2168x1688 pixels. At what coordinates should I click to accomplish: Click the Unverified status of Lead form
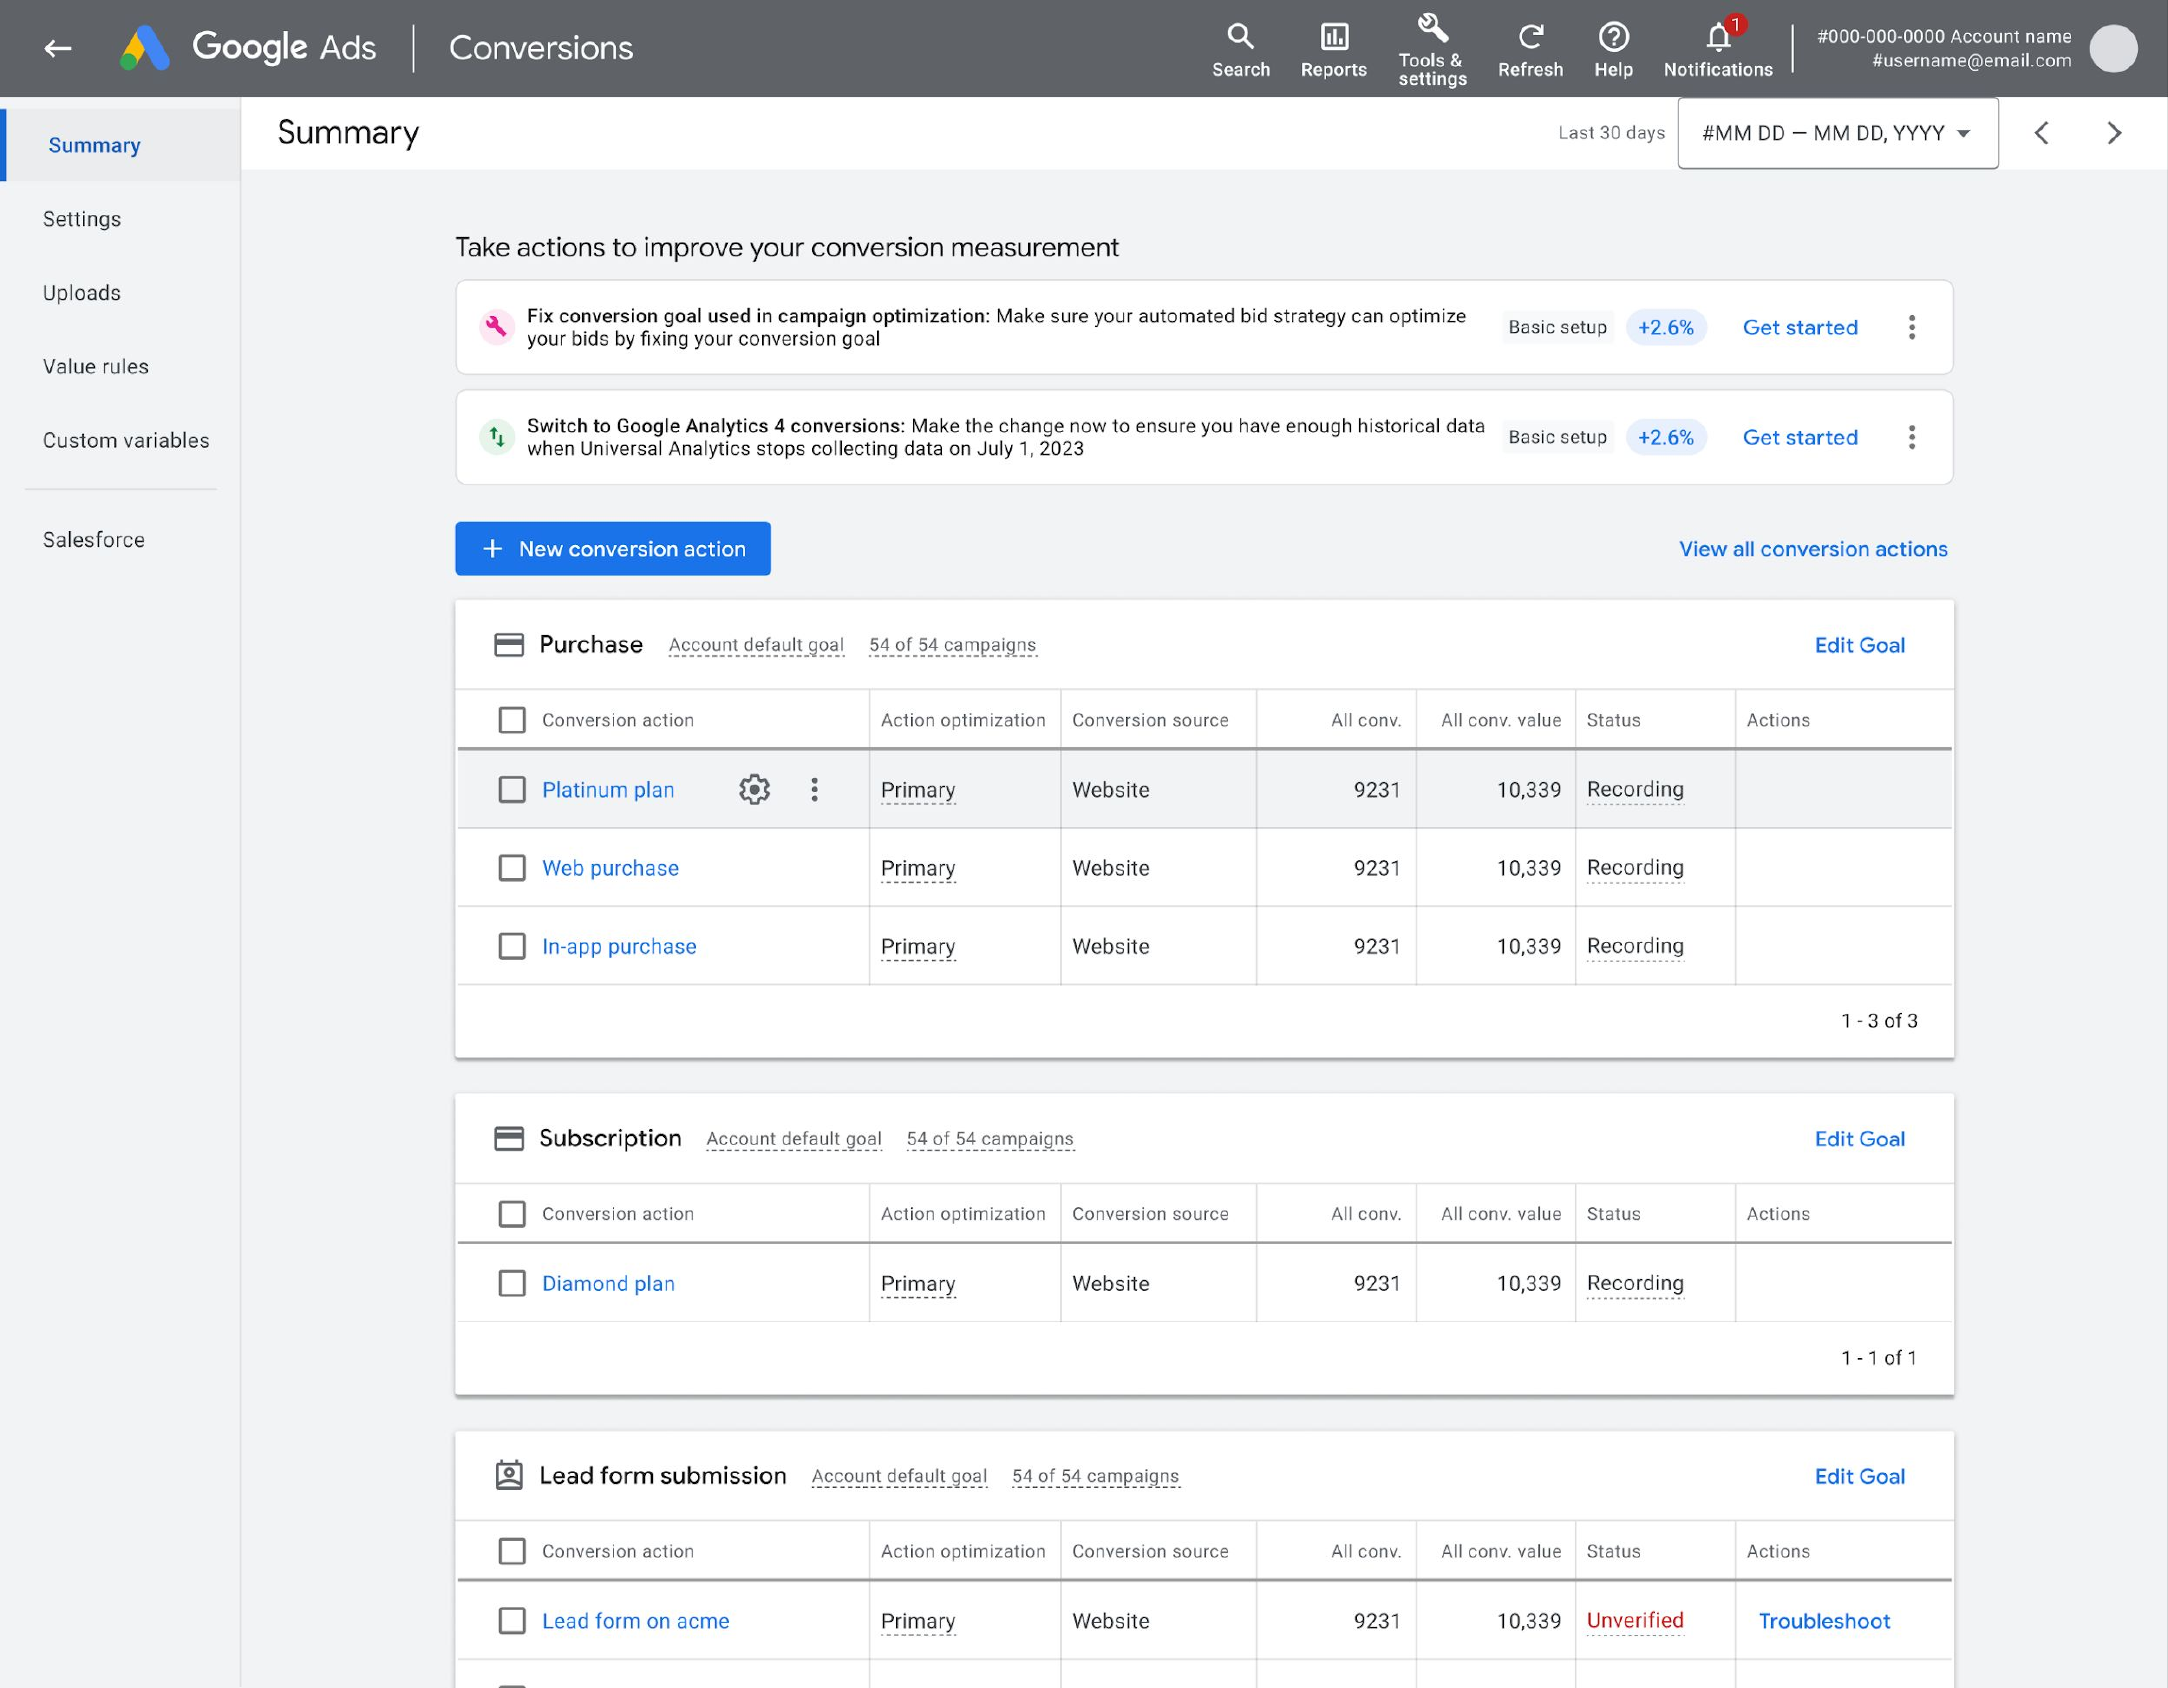click(x=1635, y=1620)
